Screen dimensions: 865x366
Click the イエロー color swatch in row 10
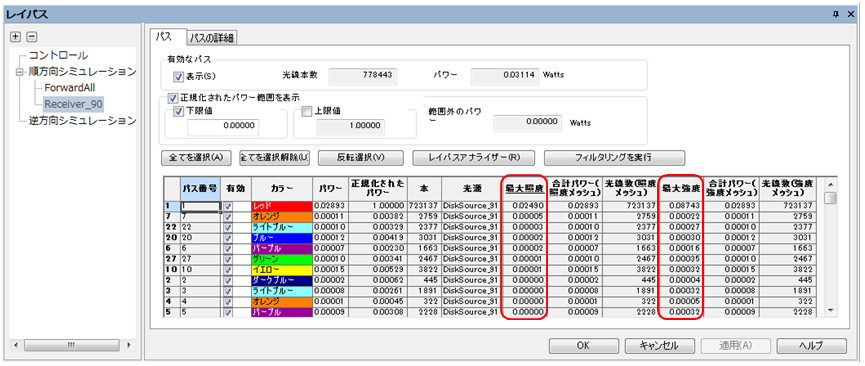click(281, 269)
